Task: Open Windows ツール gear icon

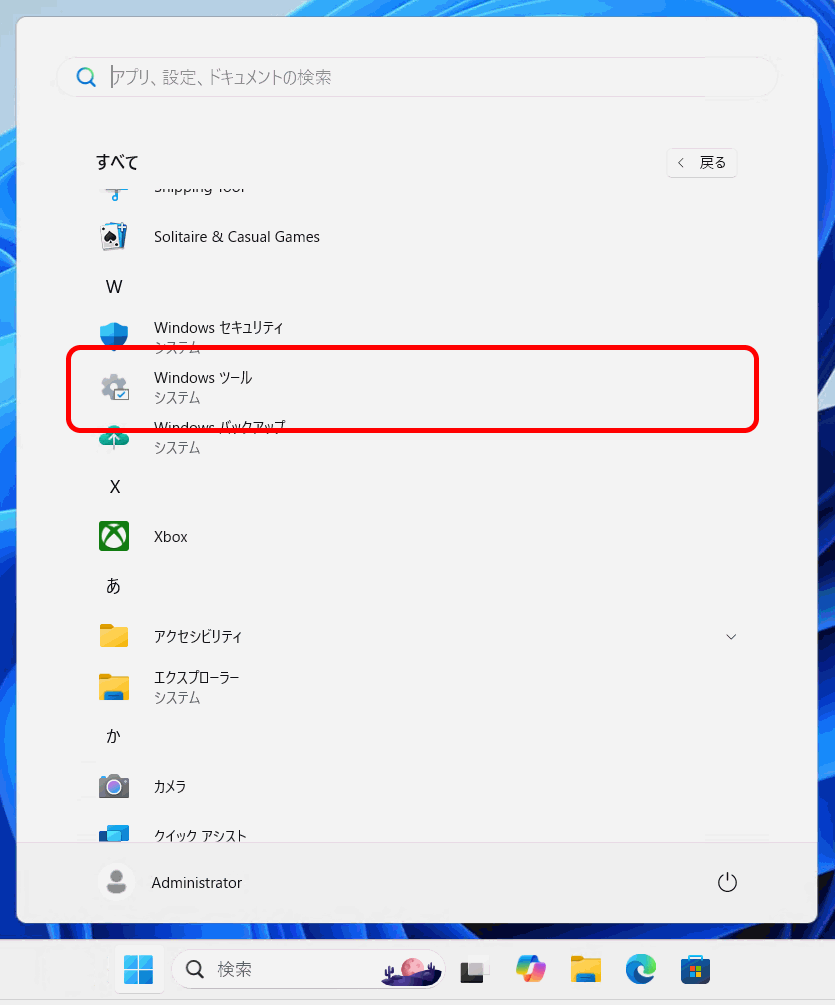Action: (x=114, y=387)
